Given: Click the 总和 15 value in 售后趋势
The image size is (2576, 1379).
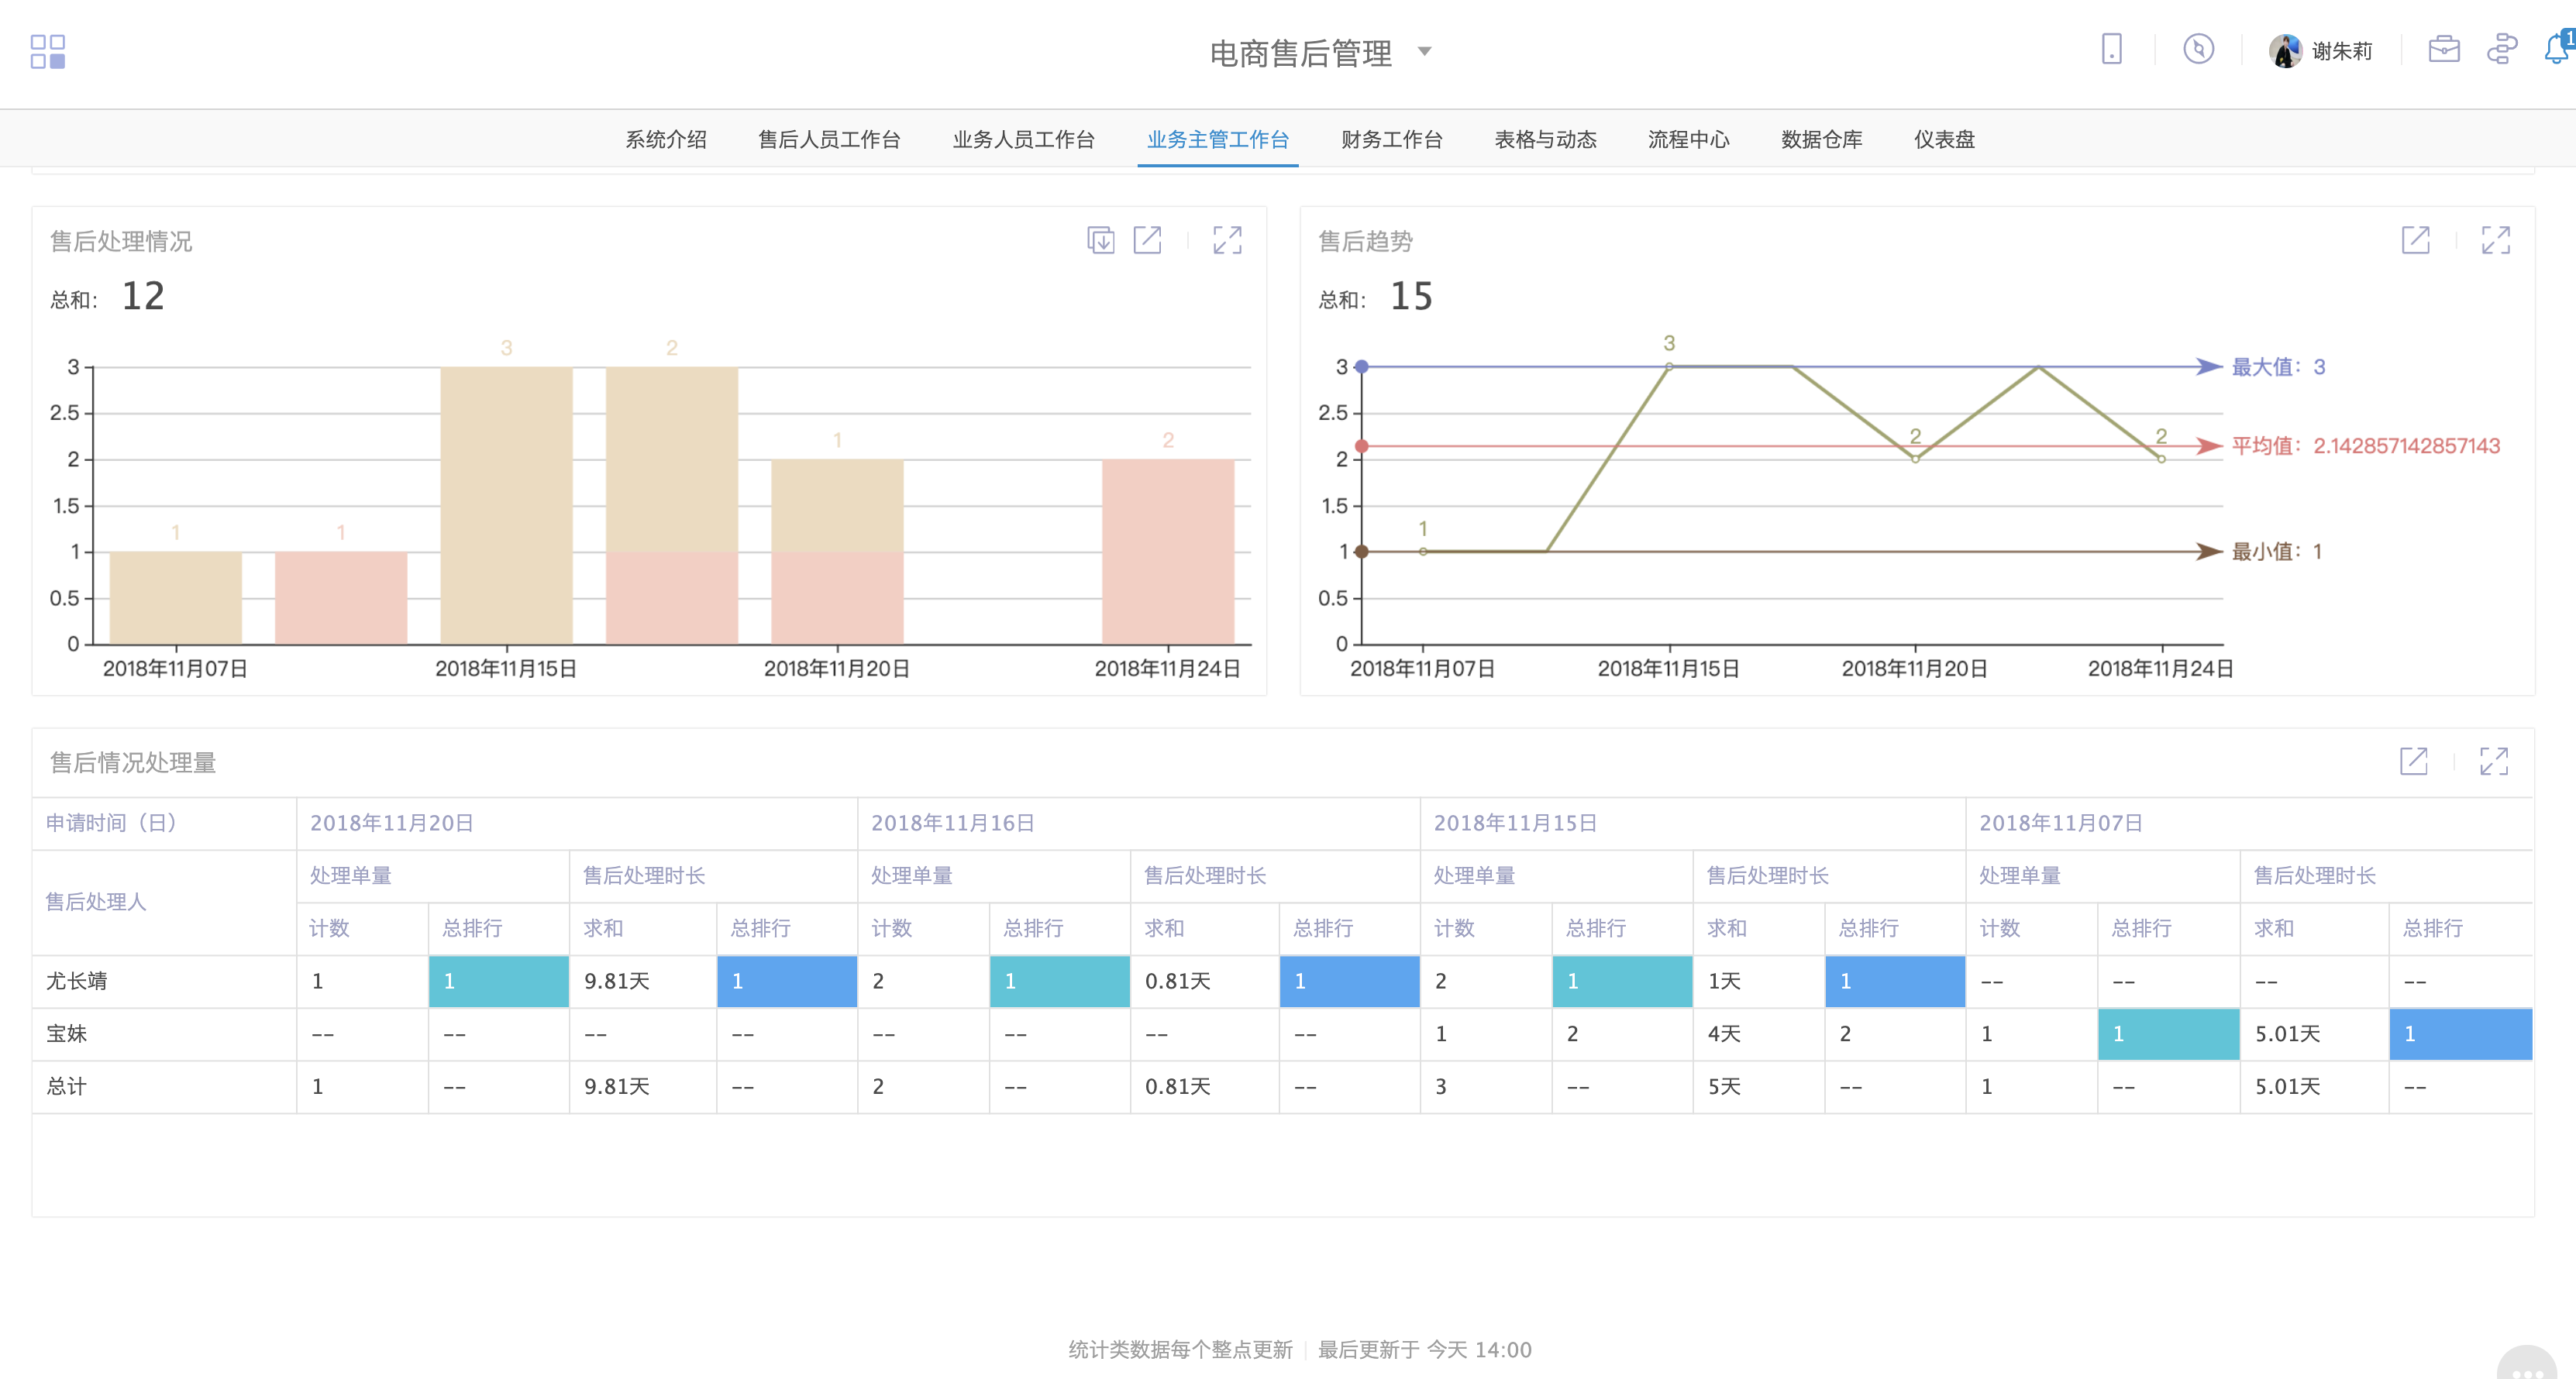Looking at the screenshot, I should tap(1411, 297).
